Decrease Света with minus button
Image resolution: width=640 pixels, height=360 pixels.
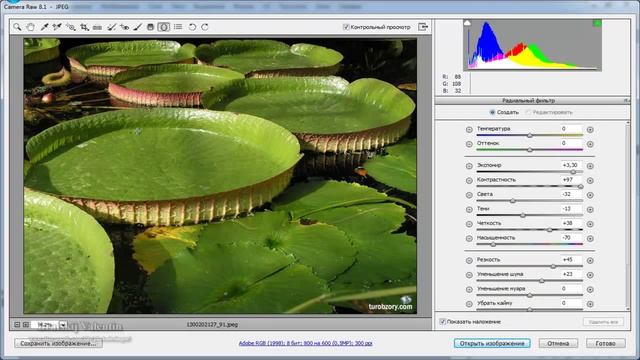pyautogui.click(x=469, y=195)
